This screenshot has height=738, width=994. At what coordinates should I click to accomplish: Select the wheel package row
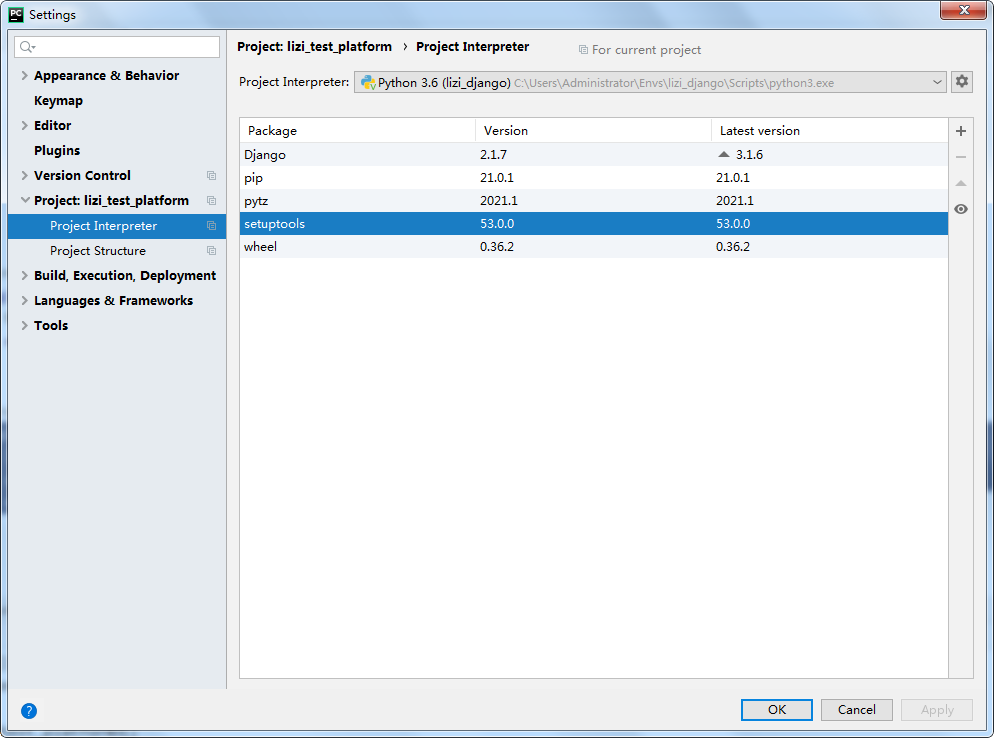(x=594, y=246)
